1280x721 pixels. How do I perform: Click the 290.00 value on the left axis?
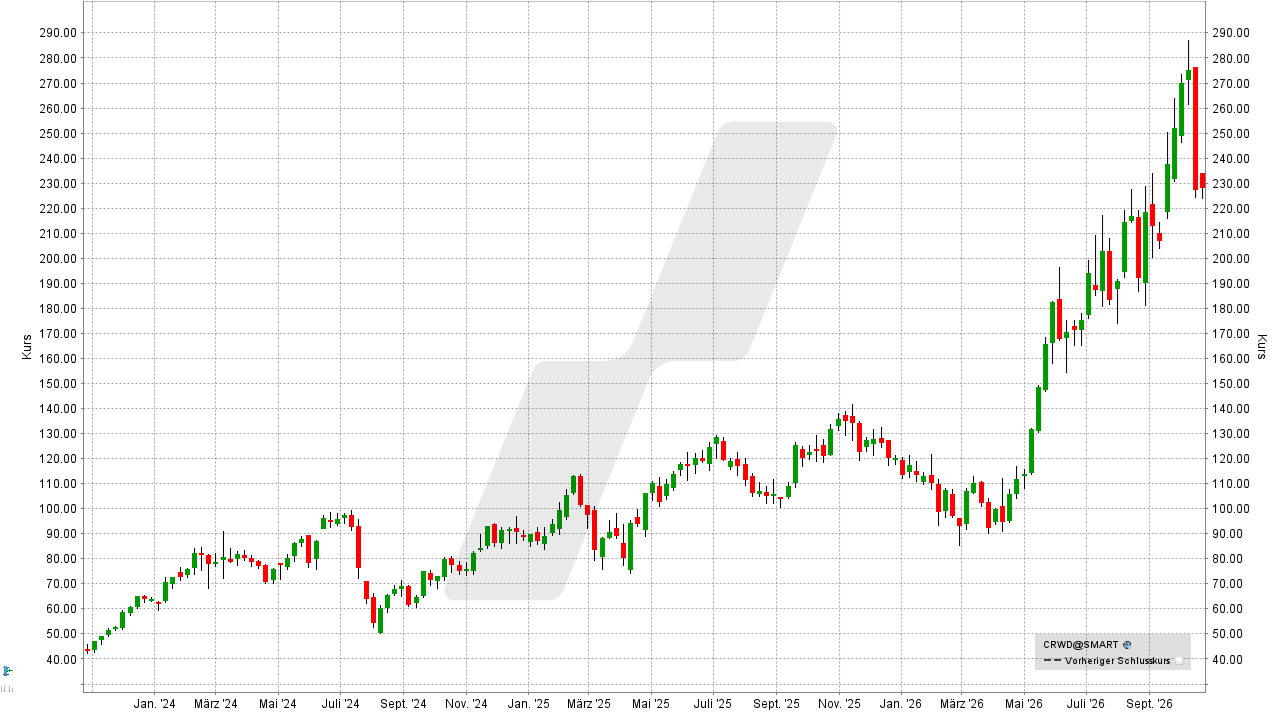(59, 32)
